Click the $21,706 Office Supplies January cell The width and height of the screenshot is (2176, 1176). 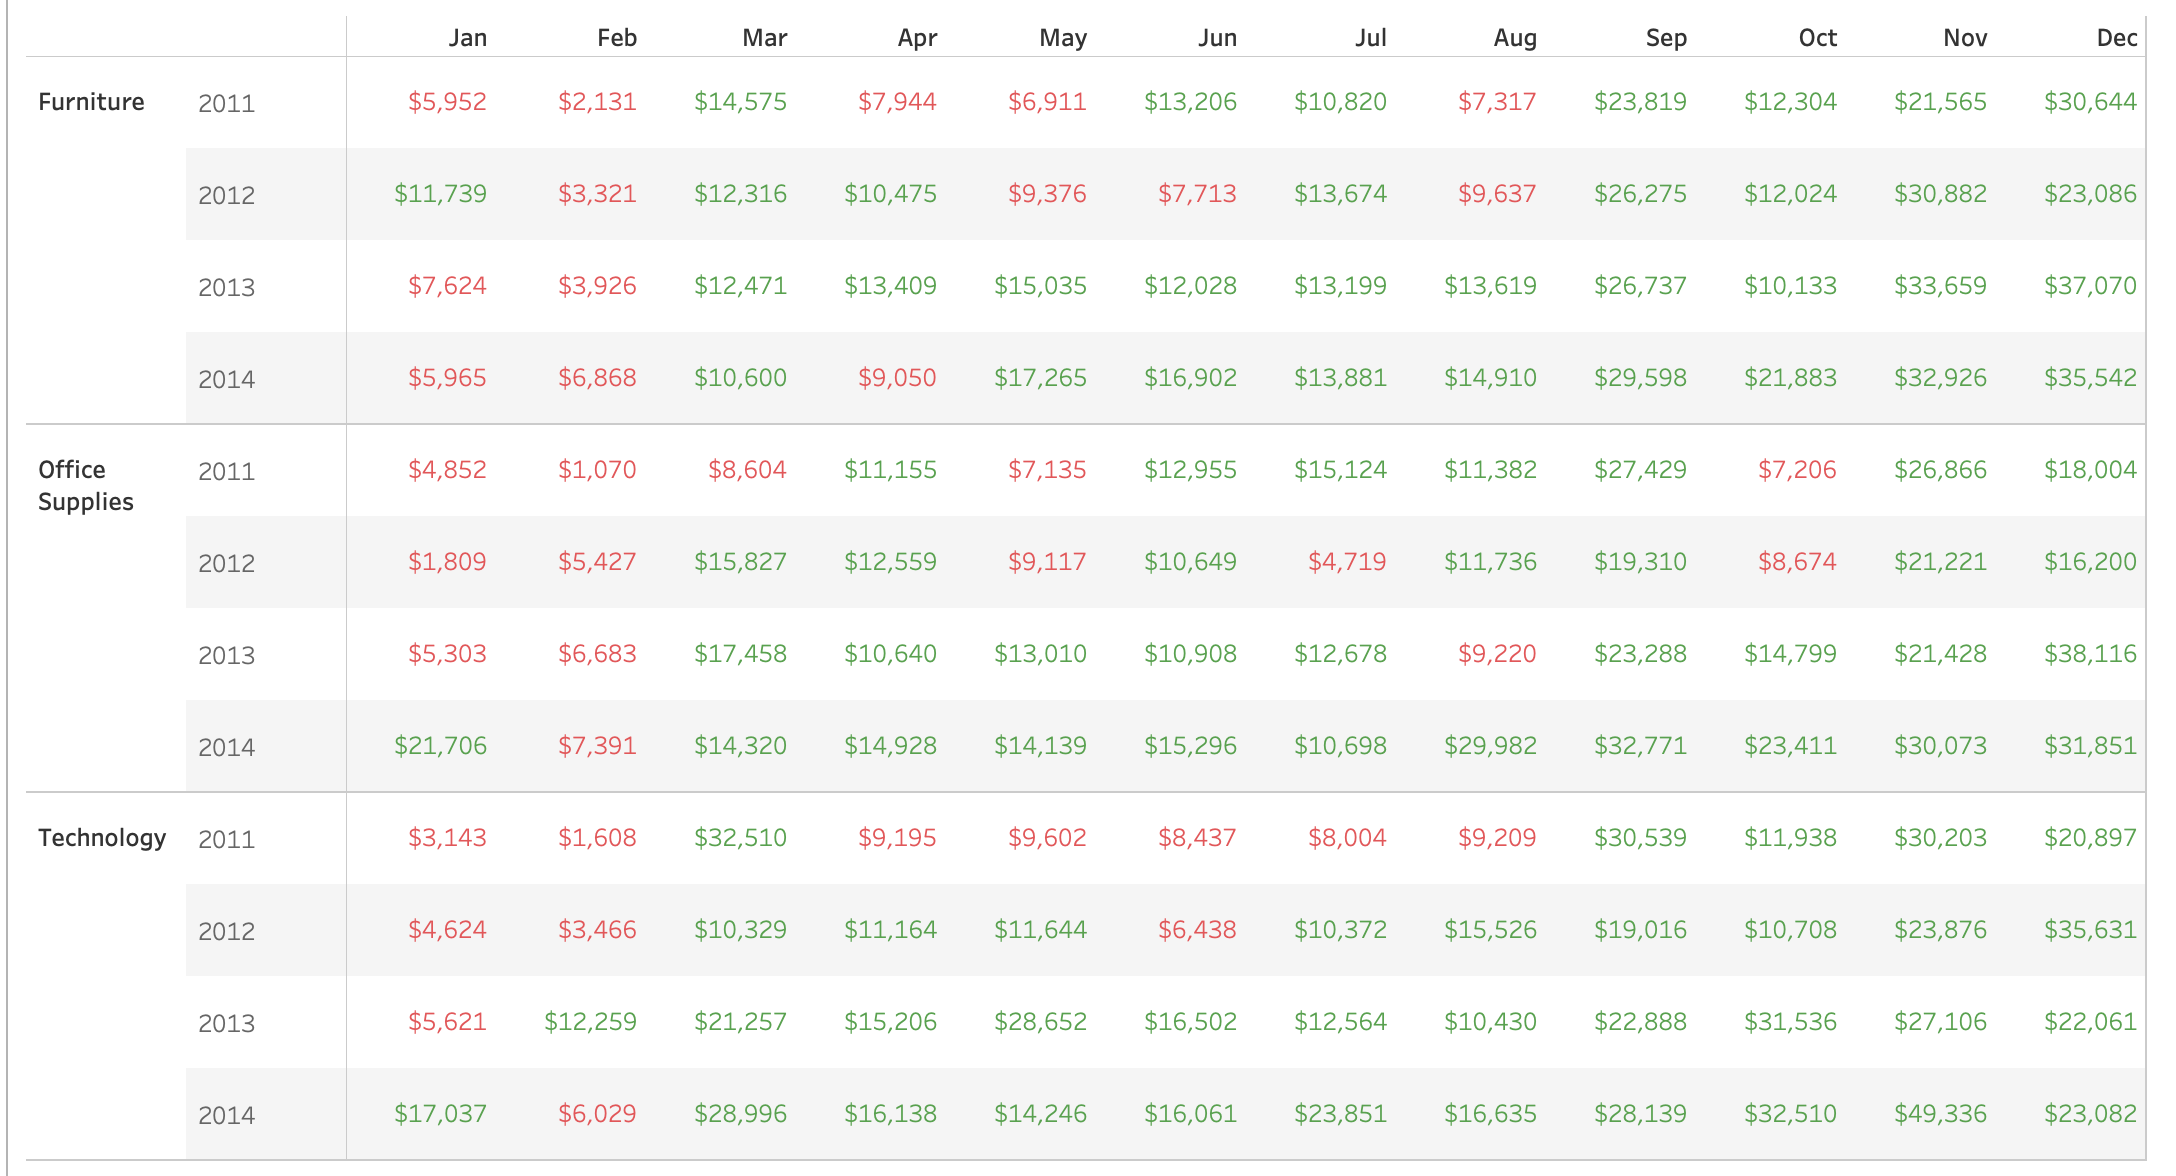[440, 746]
